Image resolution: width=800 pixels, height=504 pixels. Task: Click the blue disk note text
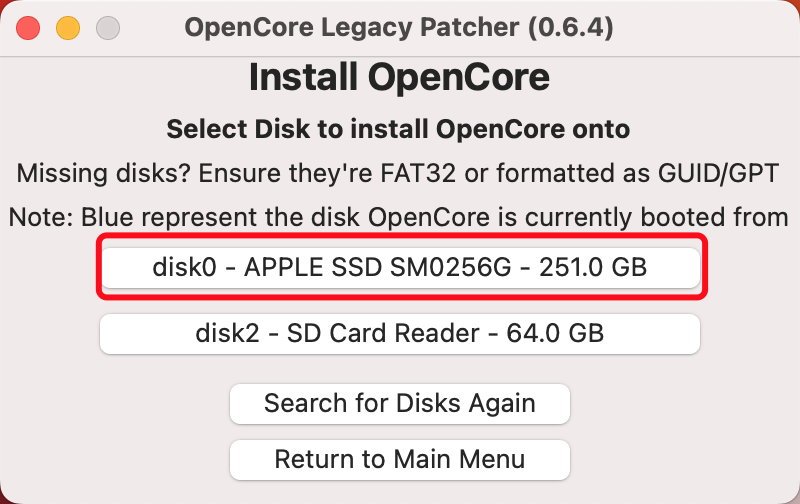point(399,216)
